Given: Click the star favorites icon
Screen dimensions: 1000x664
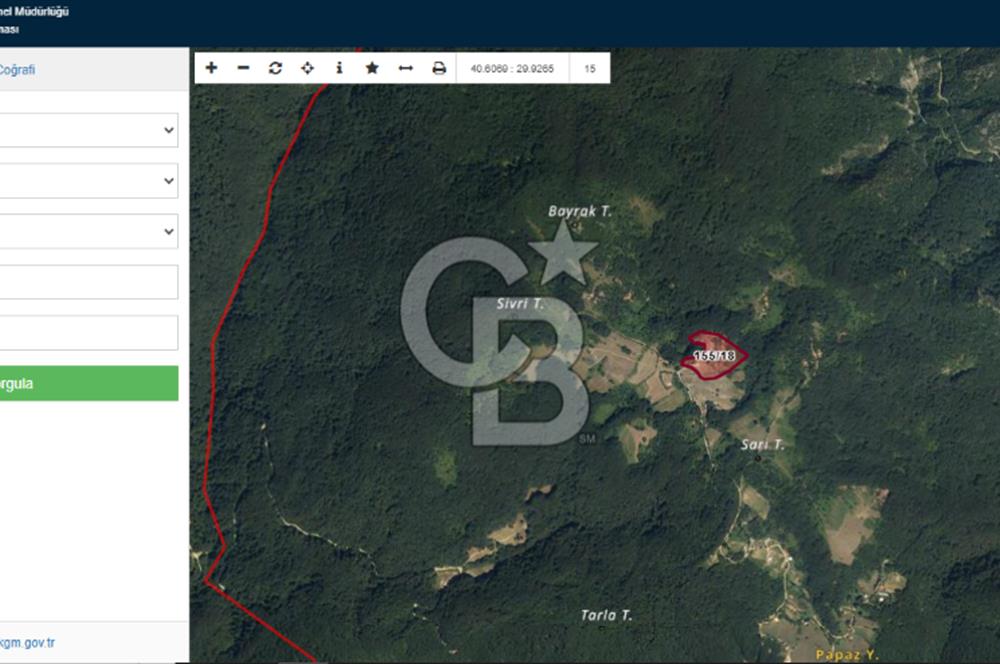Looking at the screenshot, I should coord(372,68).
